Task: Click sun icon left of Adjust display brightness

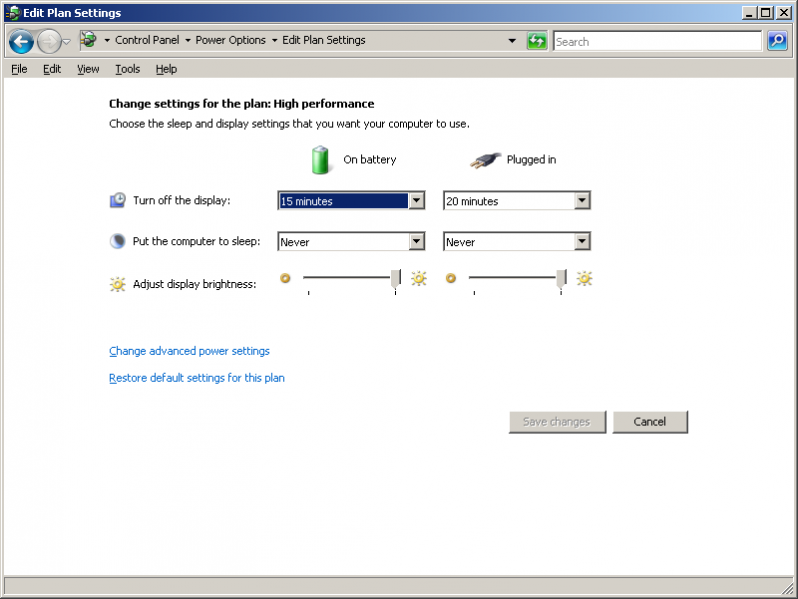Action: tap(118, 284)
